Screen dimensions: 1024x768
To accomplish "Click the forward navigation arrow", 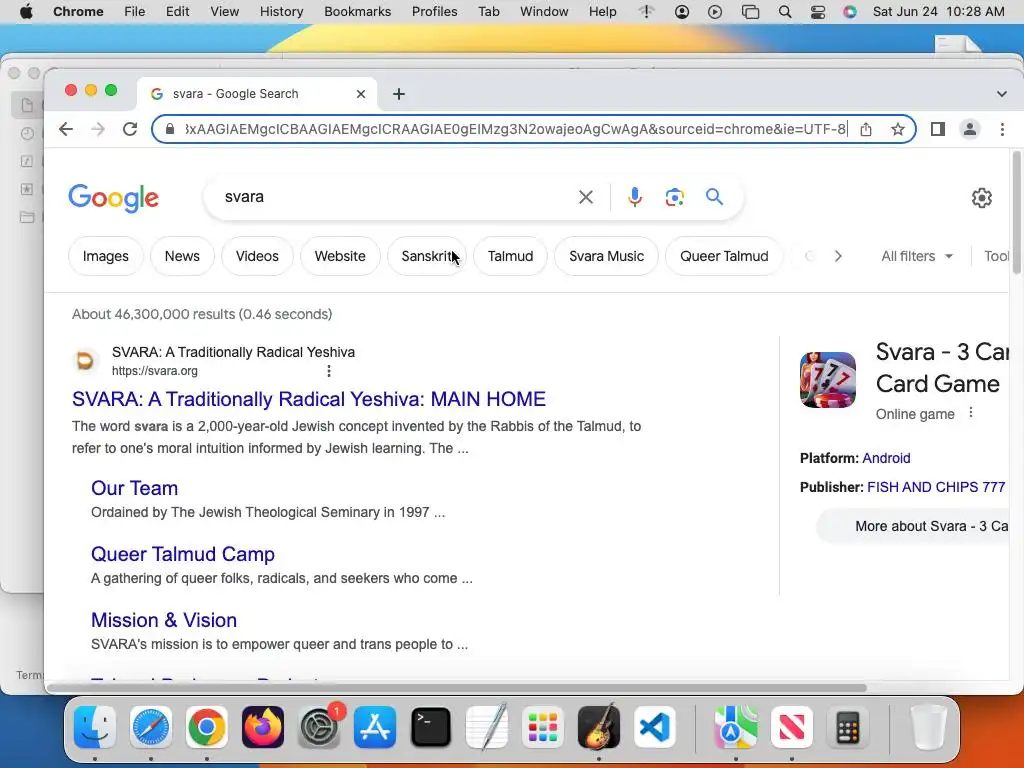I will tap(98, 129).
